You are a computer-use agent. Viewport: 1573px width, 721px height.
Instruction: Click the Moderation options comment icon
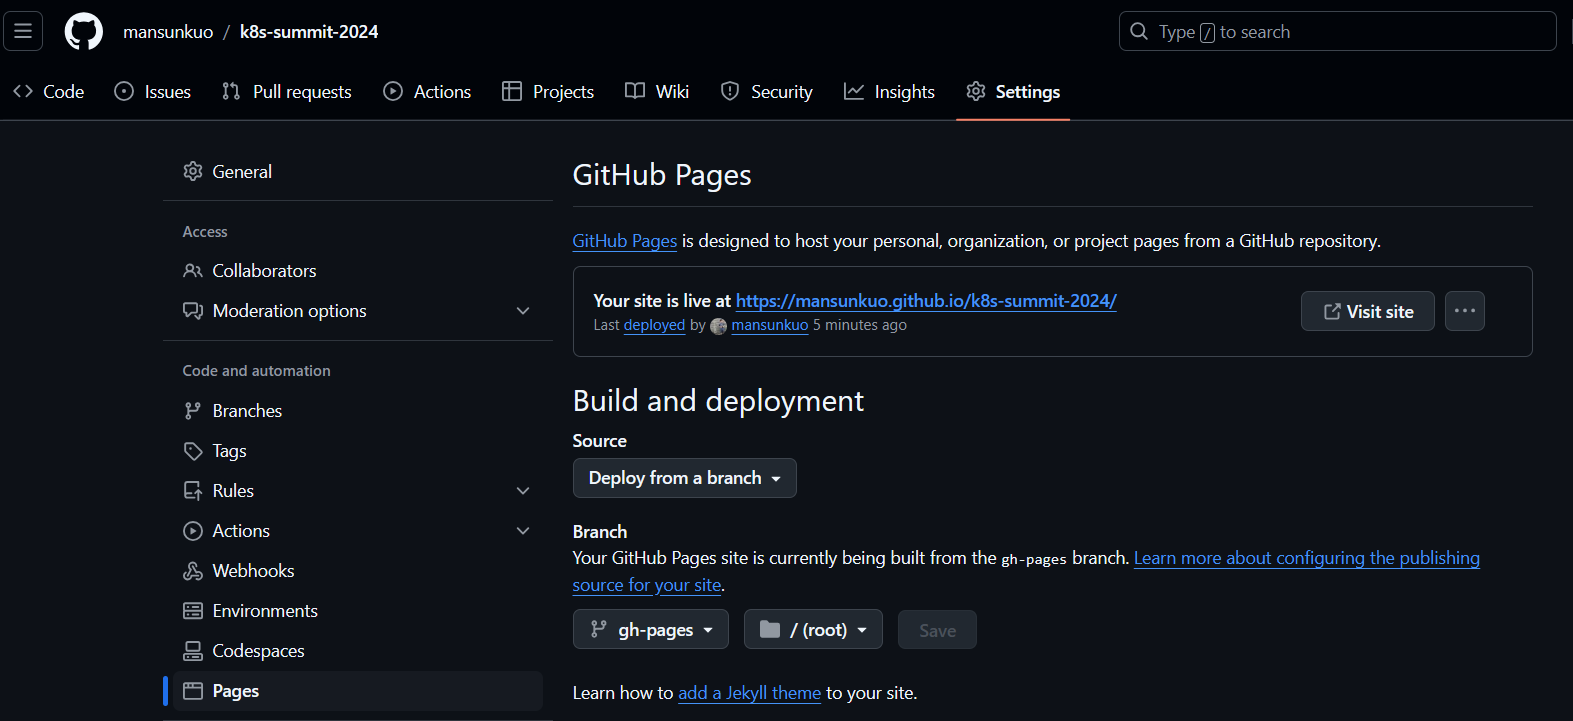point(193,311)
